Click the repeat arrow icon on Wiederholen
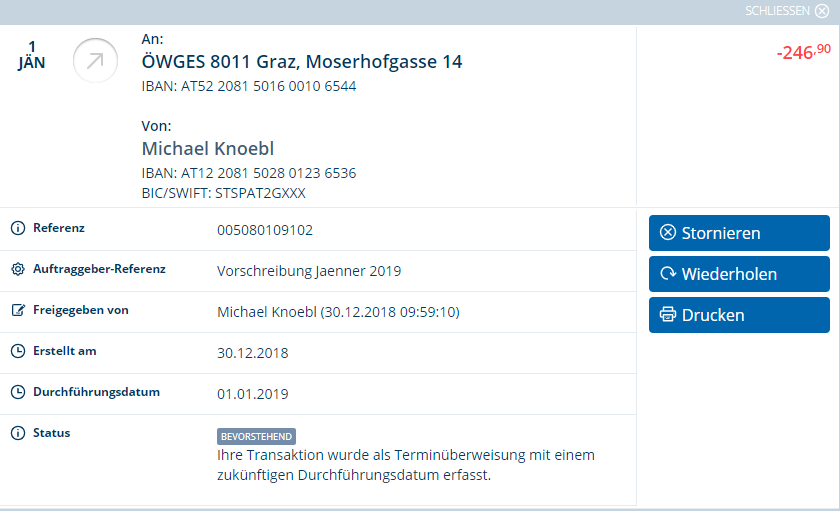This screenshot has height=511, width=840. pyautogui.click(x=668, y=274)
